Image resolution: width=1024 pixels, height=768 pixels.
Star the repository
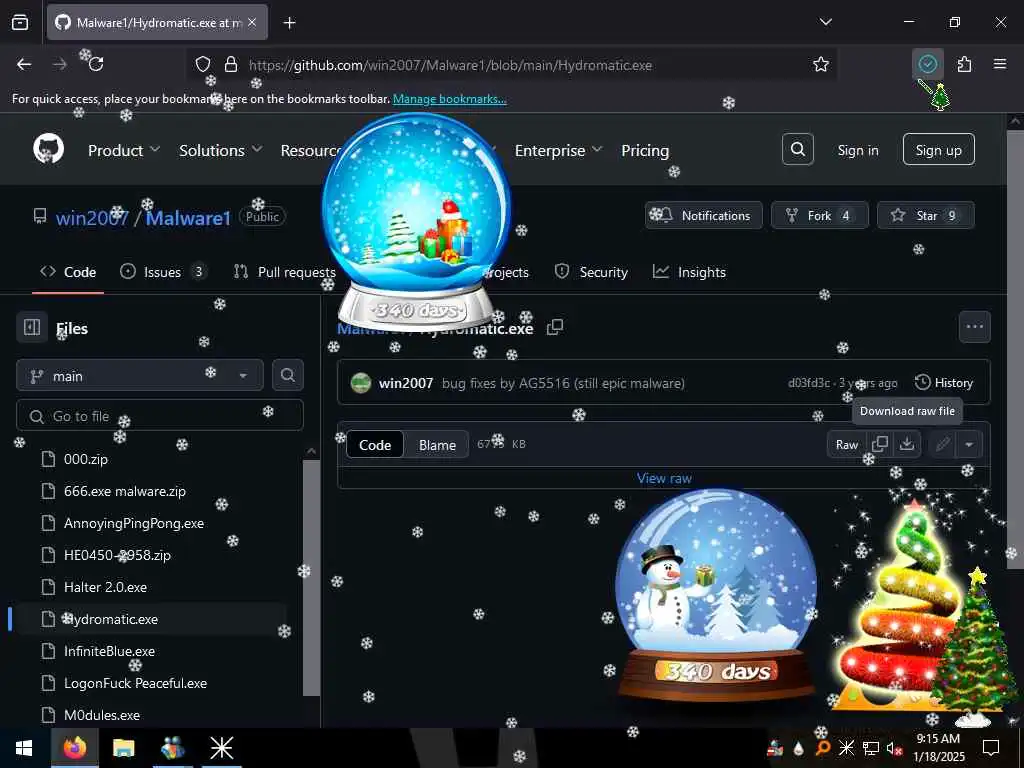coord(925,215)
